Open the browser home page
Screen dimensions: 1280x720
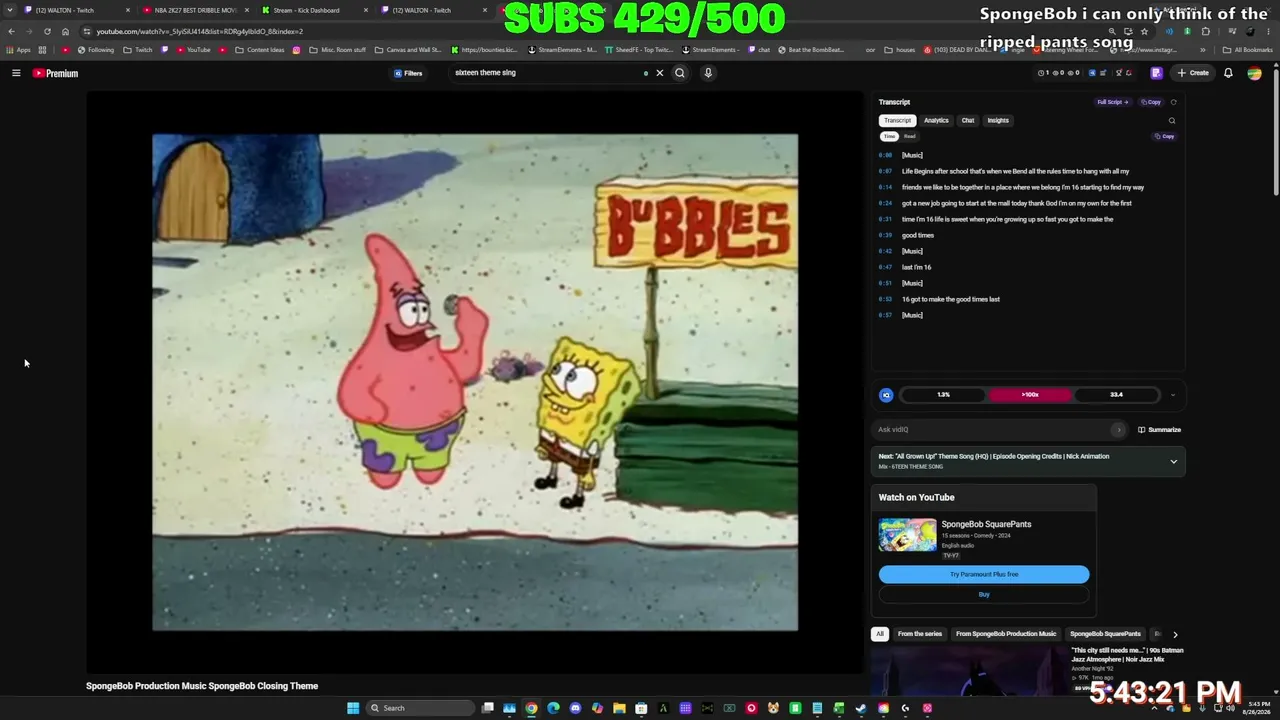[66, 31]
